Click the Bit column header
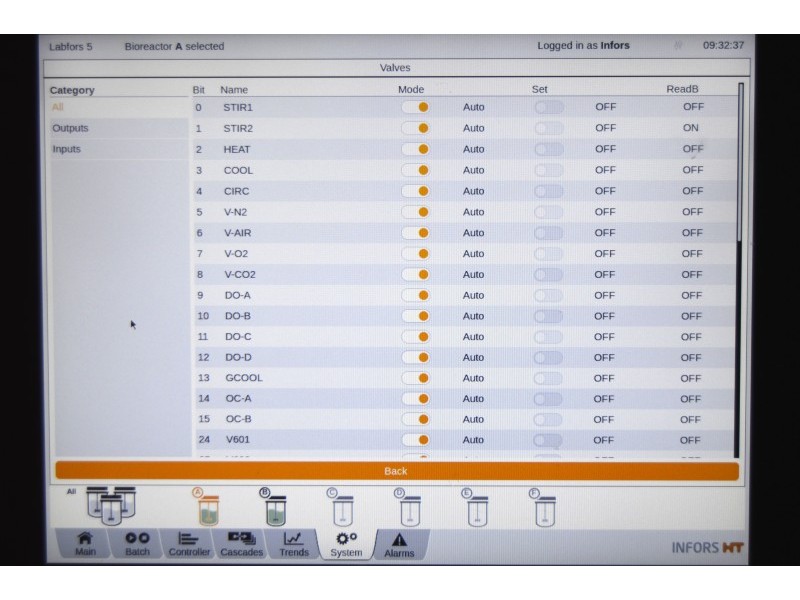The height and width of the screenshot is (600, 800). tap(198, 90)
